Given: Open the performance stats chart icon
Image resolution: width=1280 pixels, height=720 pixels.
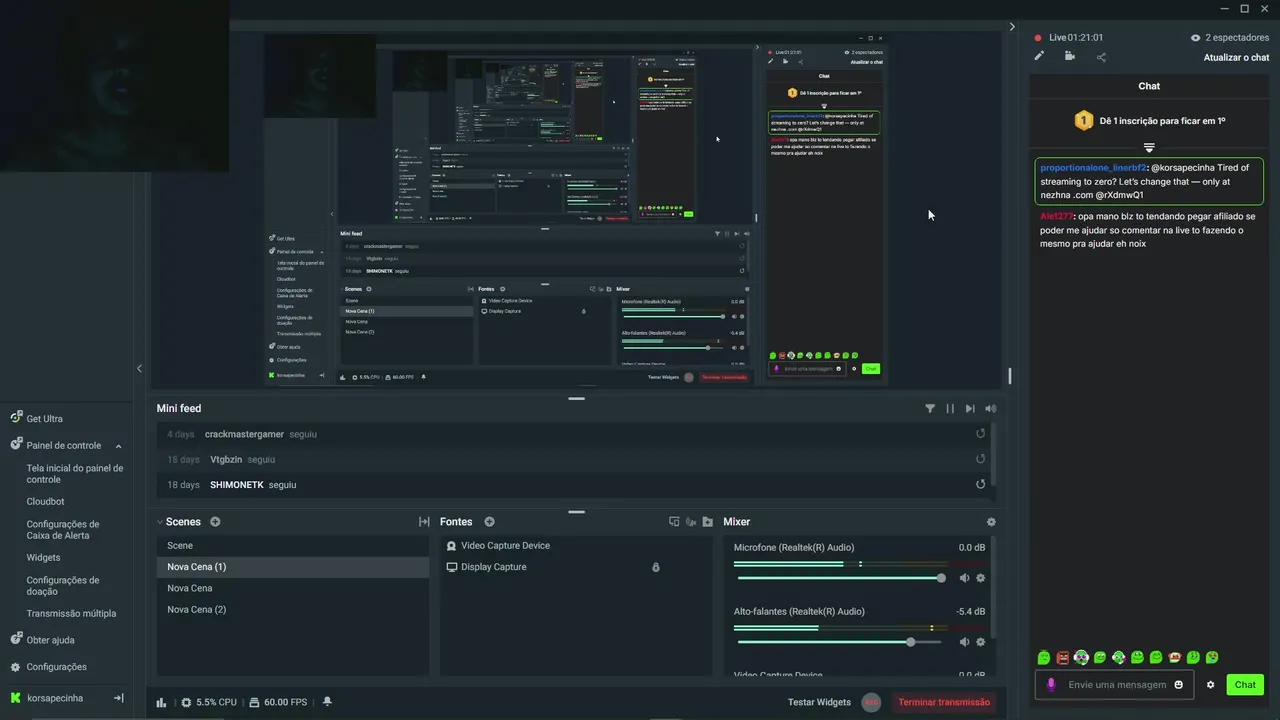Looking at the screenshot, I should pyautogui.click(x=161, y=702).
